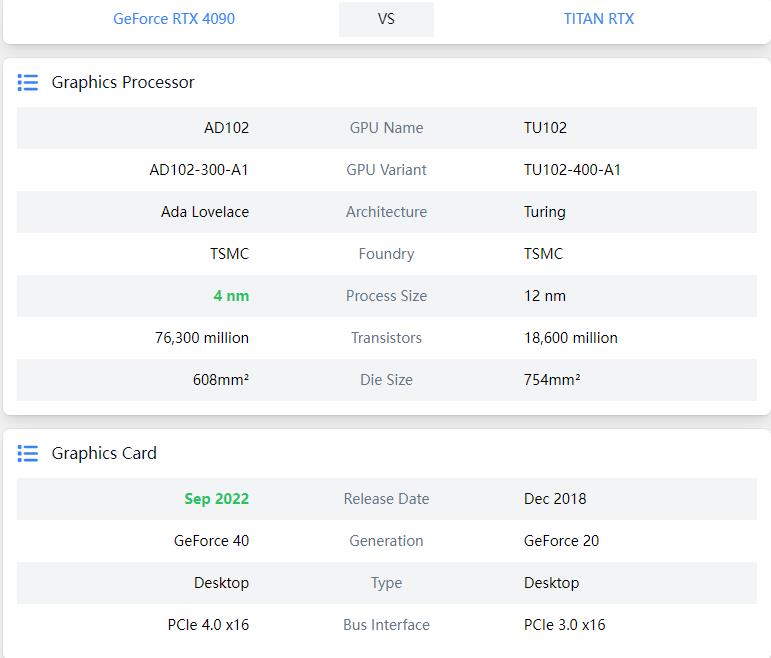The width and height of the screenshot is (771, 658).
Task: Click the GeForce 40 generation value
Action: pyautogui.click(x=211, y=541)
